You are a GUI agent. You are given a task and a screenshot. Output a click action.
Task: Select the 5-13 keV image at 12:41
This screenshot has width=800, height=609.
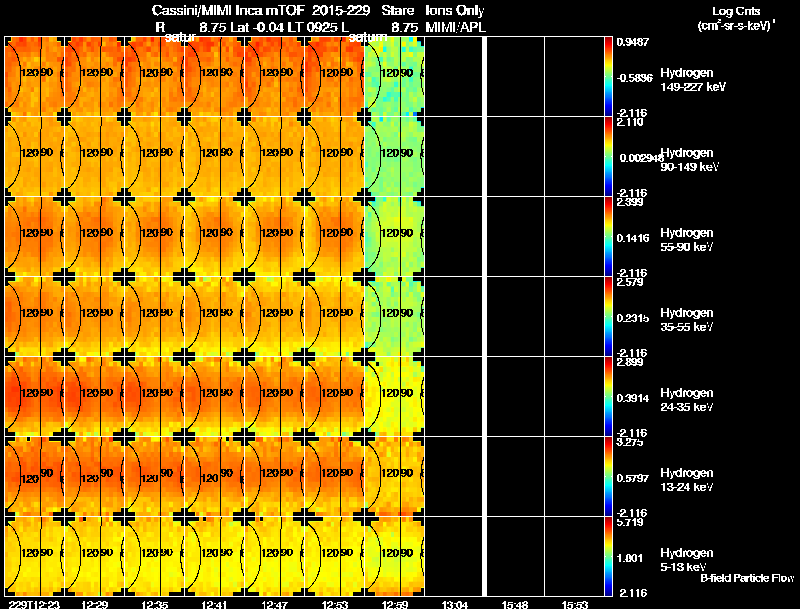tap(214, 556)
